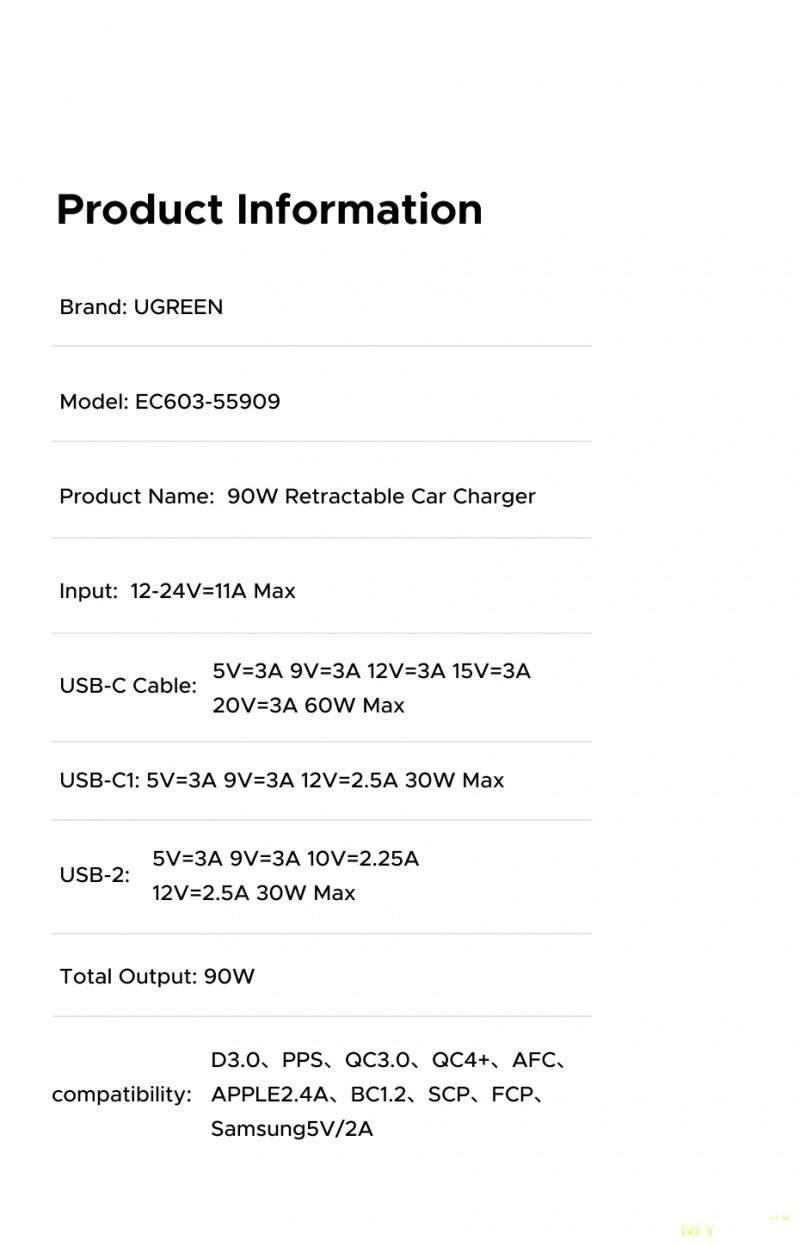Select the Brand: UGREEN text row
This screenshot has height=1246, width=800.
[x=141, y=307]
